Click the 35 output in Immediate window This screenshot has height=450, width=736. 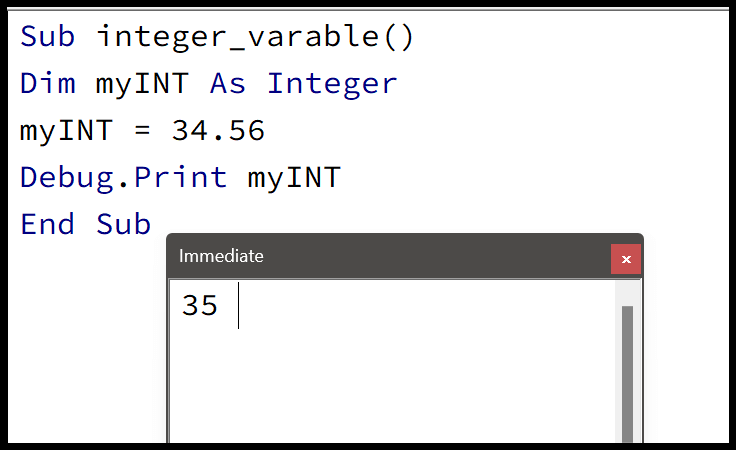pos(199,305)
